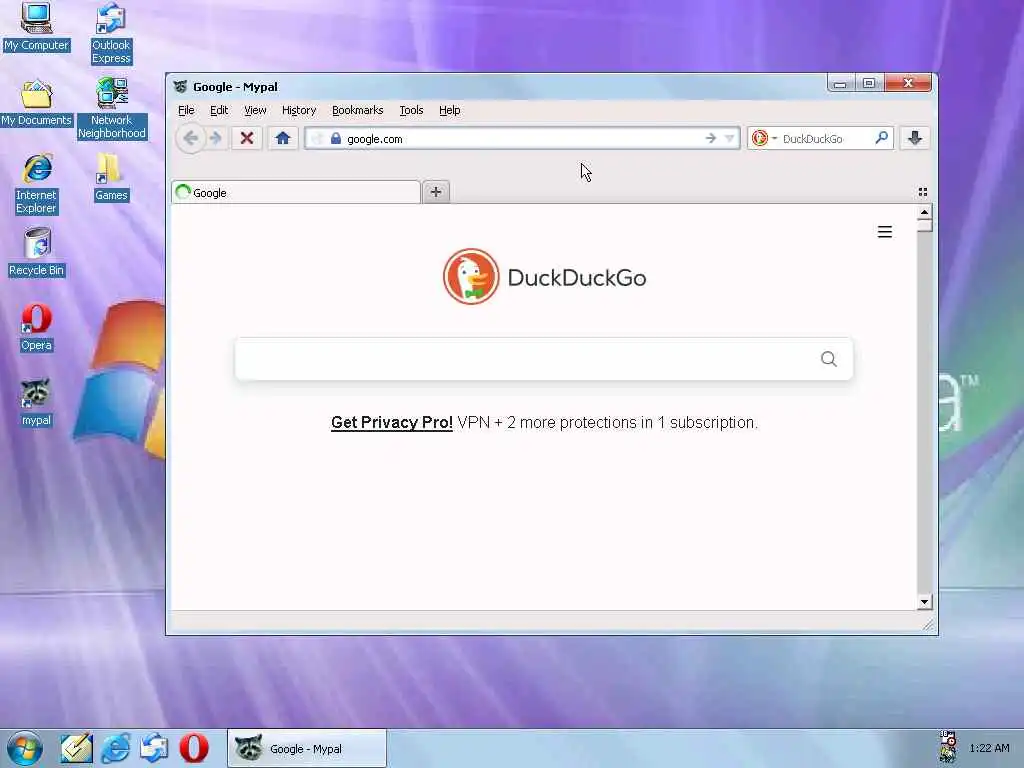Stop page loading with the red X
Viewport: 1024px width, 768px height.
click(x=247, y=138)
